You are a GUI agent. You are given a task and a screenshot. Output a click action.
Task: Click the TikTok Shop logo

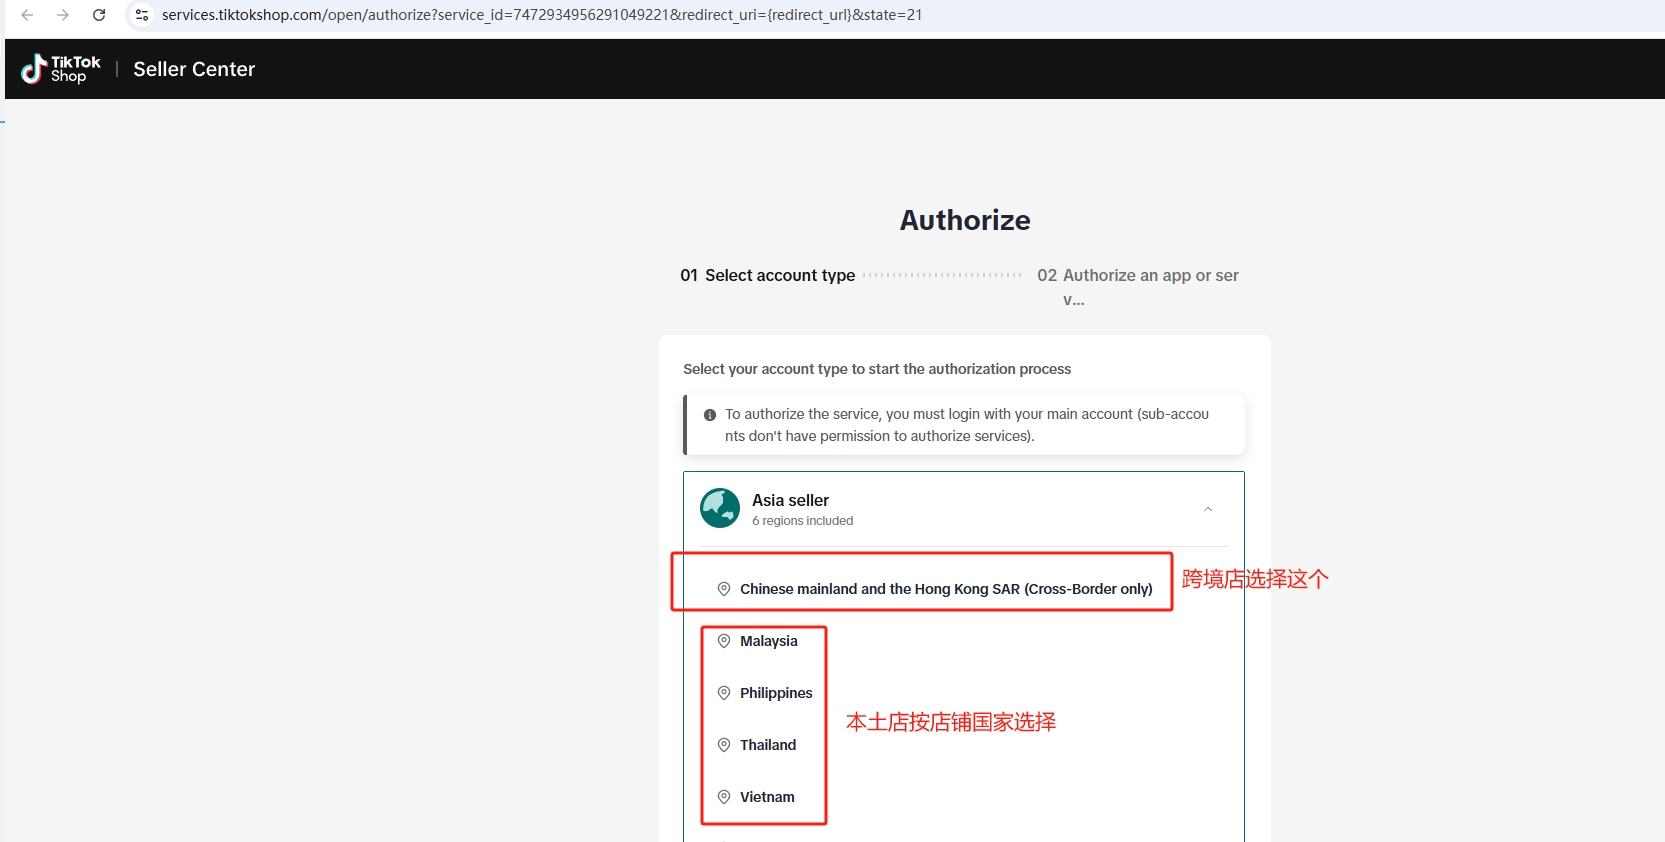pos(61,69)
